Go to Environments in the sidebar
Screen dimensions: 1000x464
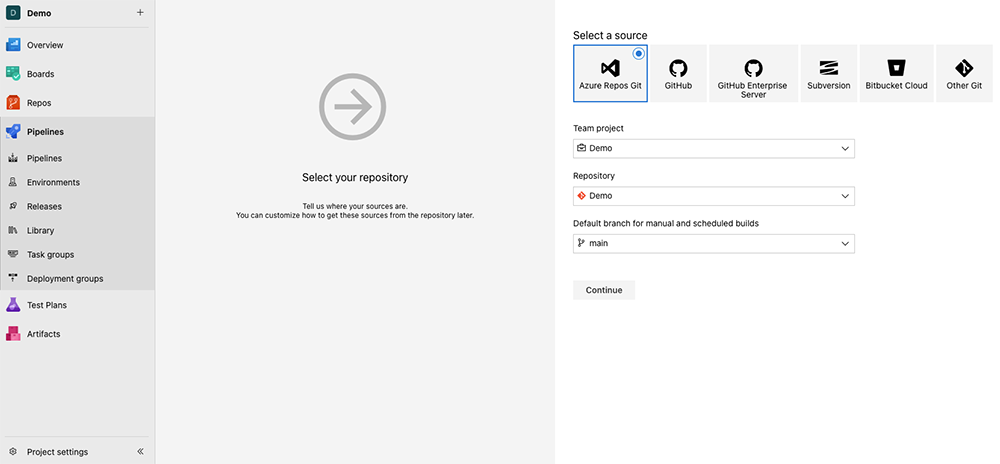pos(53,182)
